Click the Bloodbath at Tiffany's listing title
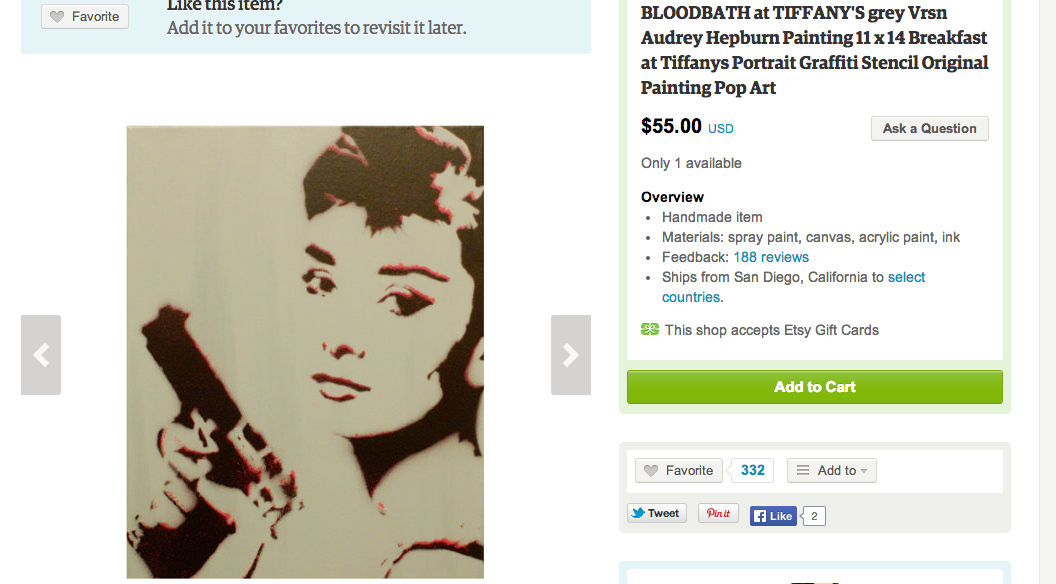This screenshot has height=584, width=1056. pos(814,50)
